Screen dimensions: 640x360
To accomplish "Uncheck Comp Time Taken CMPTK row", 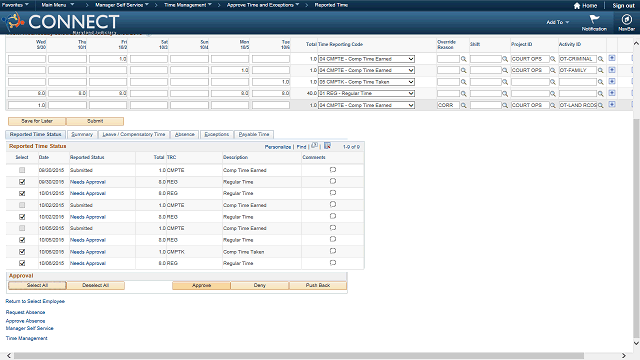I will (22, 252).
